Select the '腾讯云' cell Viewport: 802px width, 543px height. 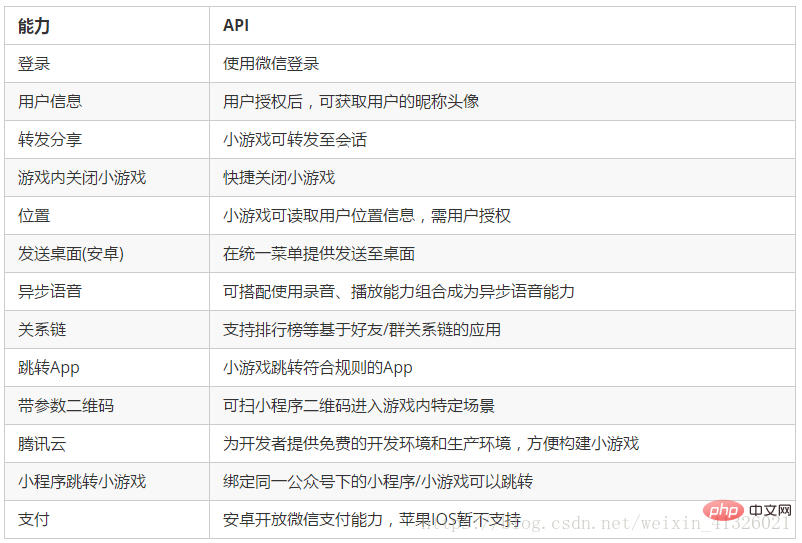coord(107,444)
